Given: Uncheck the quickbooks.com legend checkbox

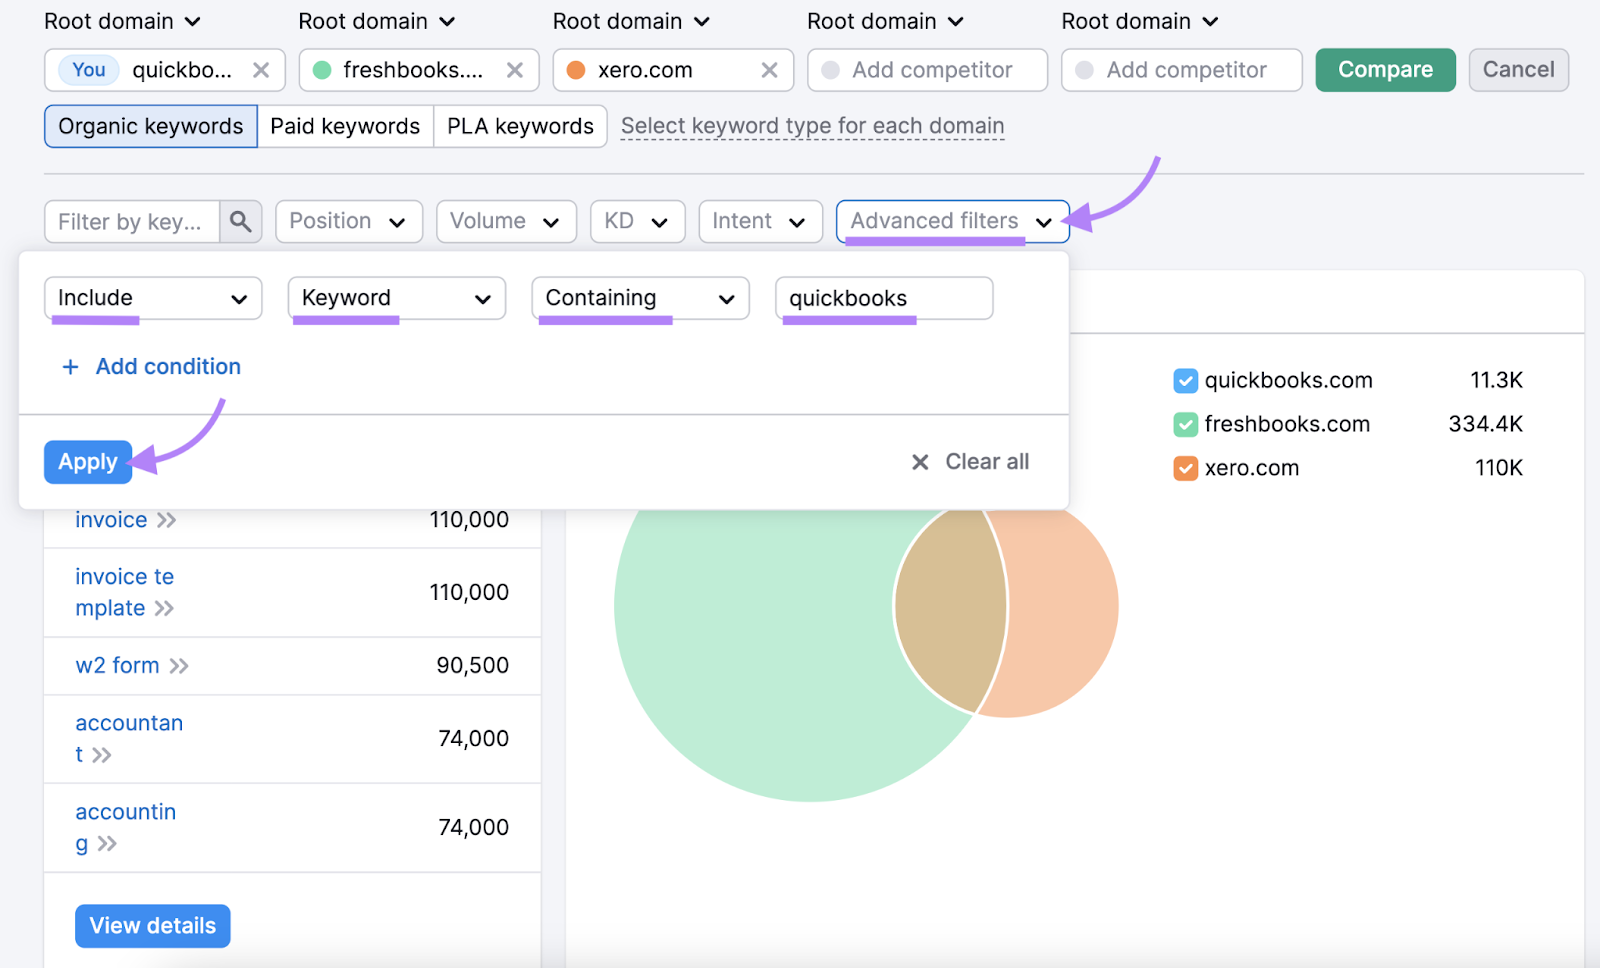Looking at the screenshot, I should pyautogui.click(x=1185, y=381).
